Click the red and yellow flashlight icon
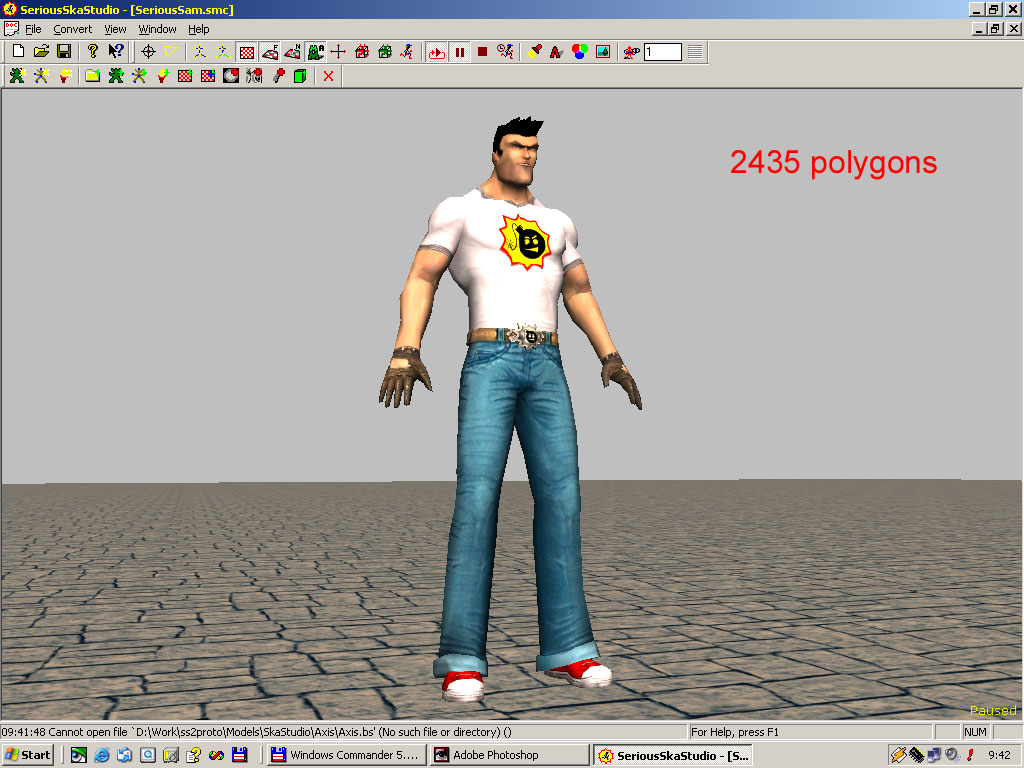This screenshot has width=1024, height=768. (x=534, y=52)
